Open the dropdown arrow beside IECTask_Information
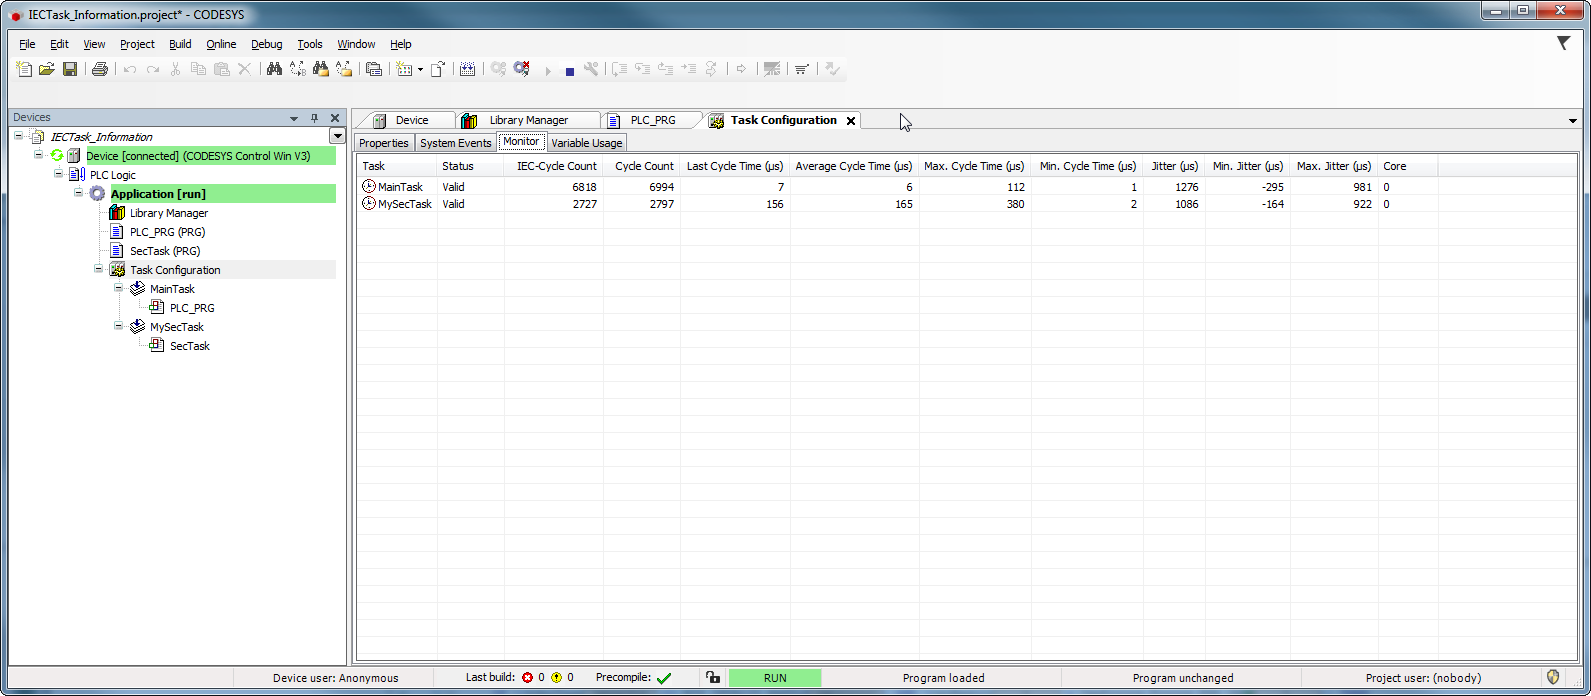 pyautogui.click(x=337, y=136)
